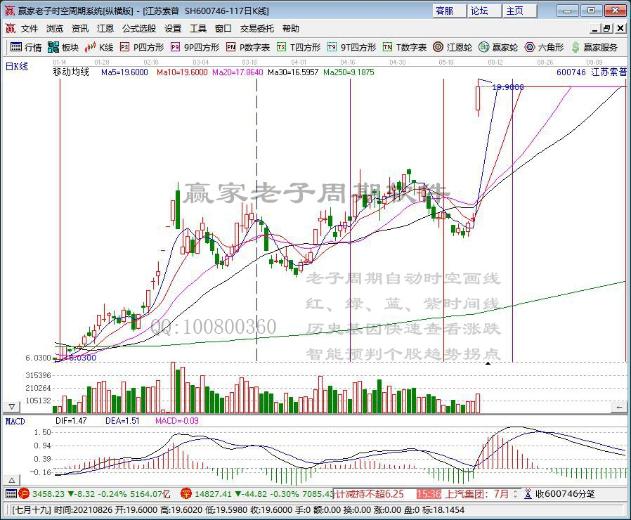Viewport: 631px width, 520px height.
Task: Click the scrolling news ticker 上汽集团
Action: coord(466,494)
